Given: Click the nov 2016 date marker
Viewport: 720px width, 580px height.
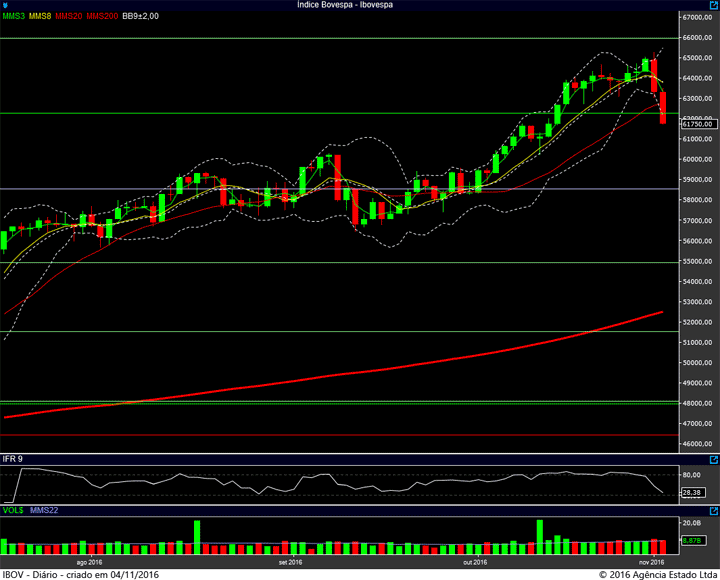Looking at the screenshot, I should pos(652,562).
